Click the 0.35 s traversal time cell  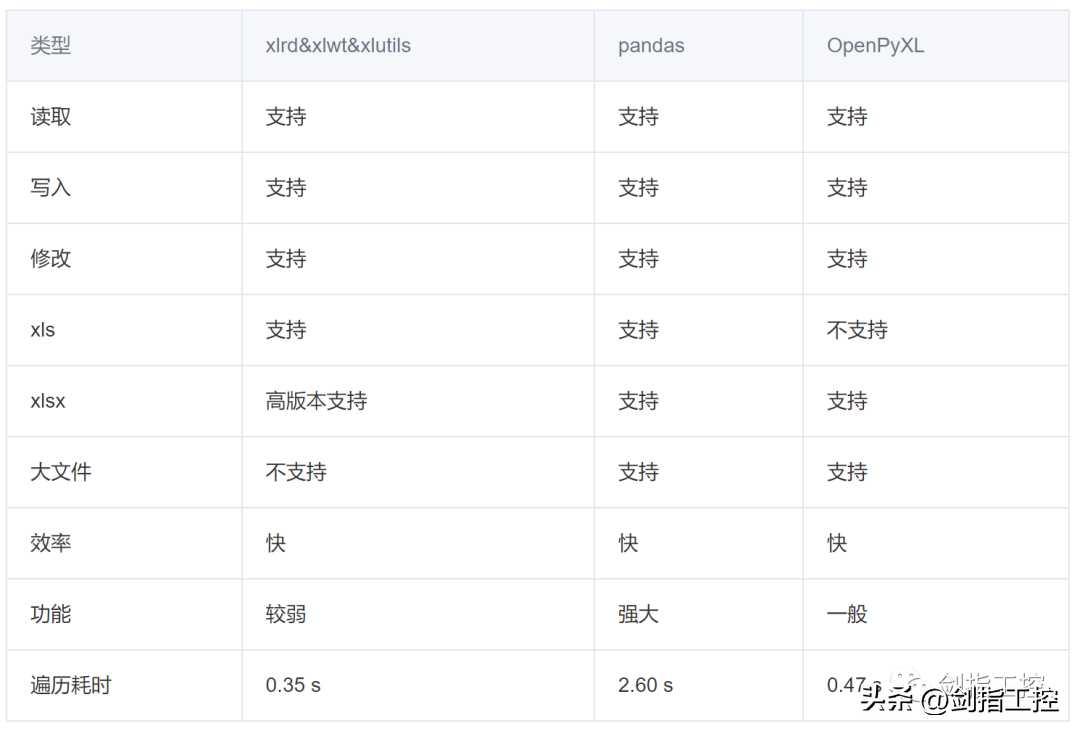pos(293,685)
